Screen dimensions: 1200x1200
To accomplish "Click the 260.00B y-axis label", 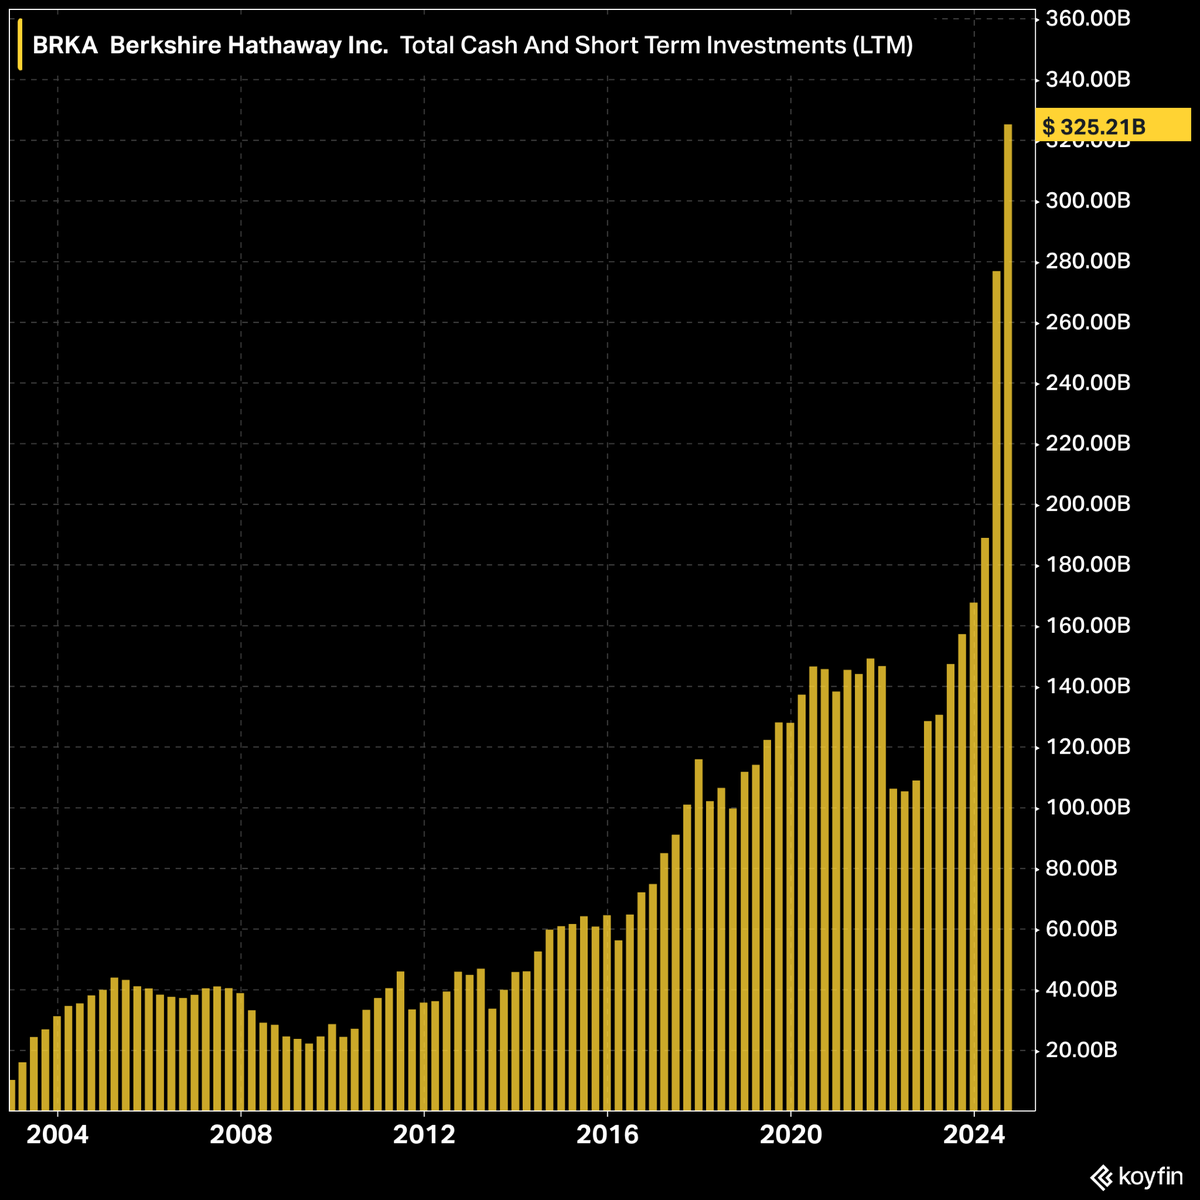I will (x=1088, y=322).
